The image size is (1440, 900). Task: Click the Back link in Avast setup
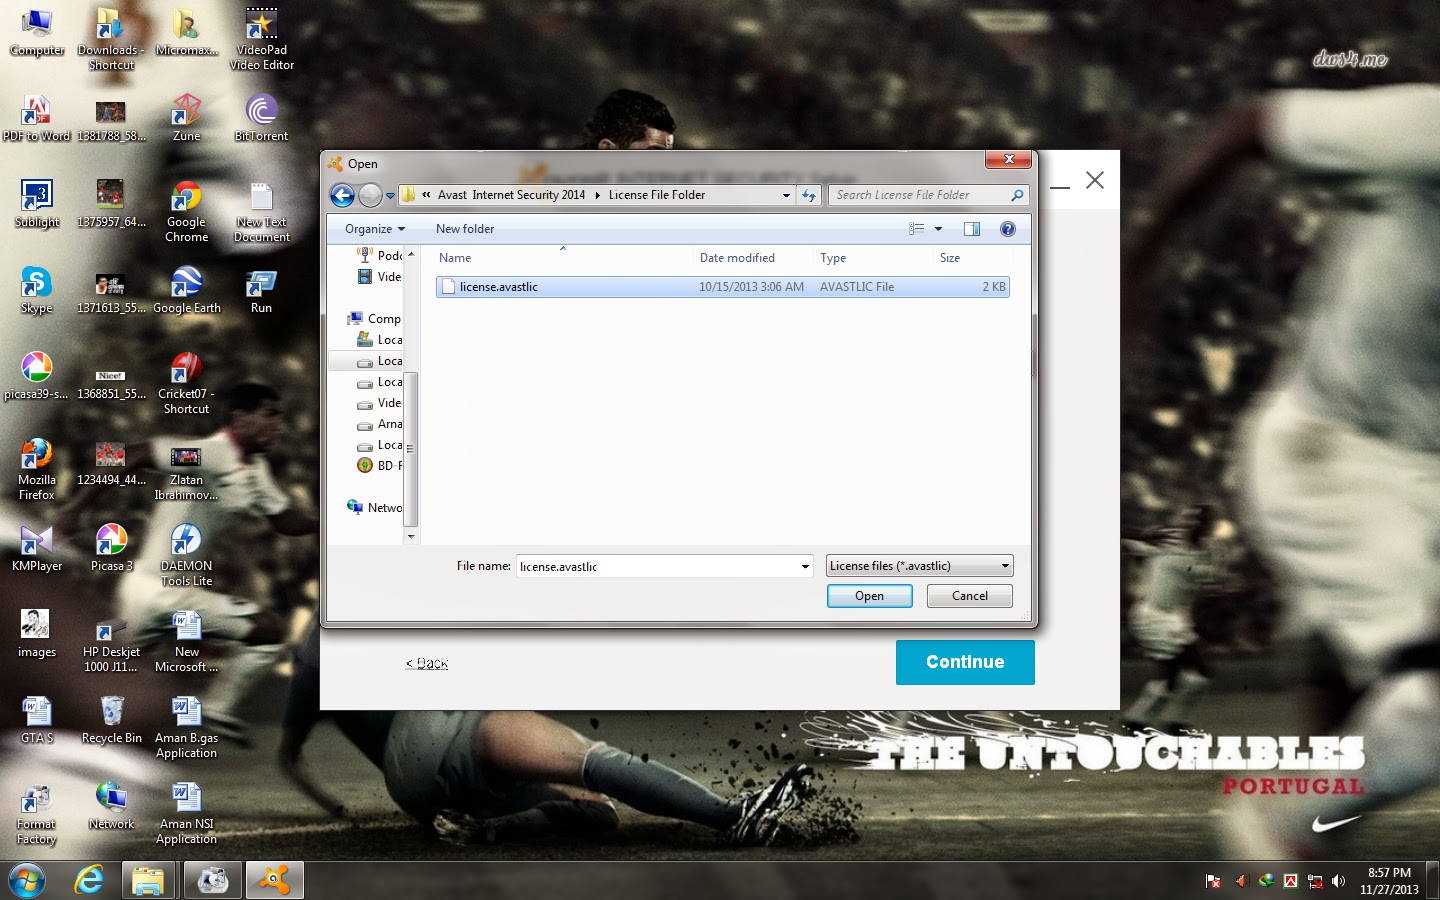427,663
